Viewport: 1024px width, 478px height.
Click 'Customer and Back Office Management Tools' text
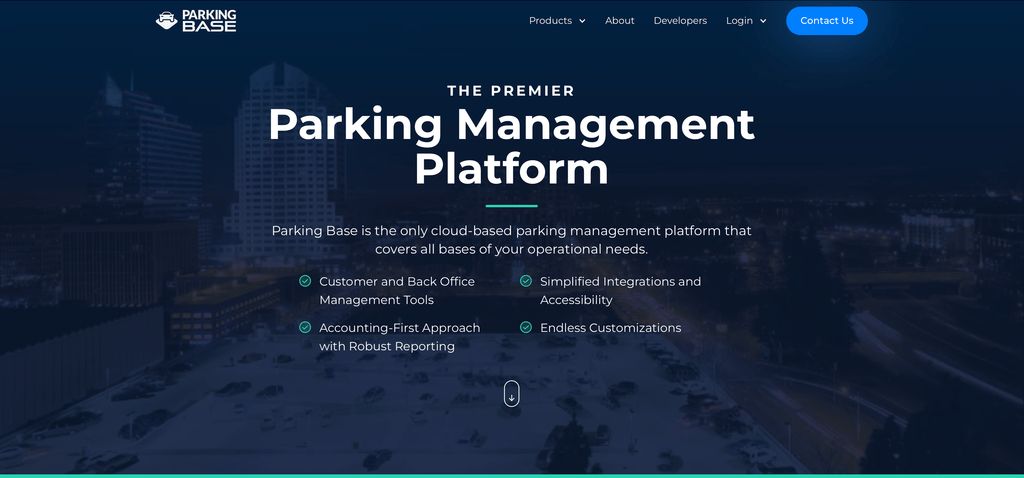397,291
